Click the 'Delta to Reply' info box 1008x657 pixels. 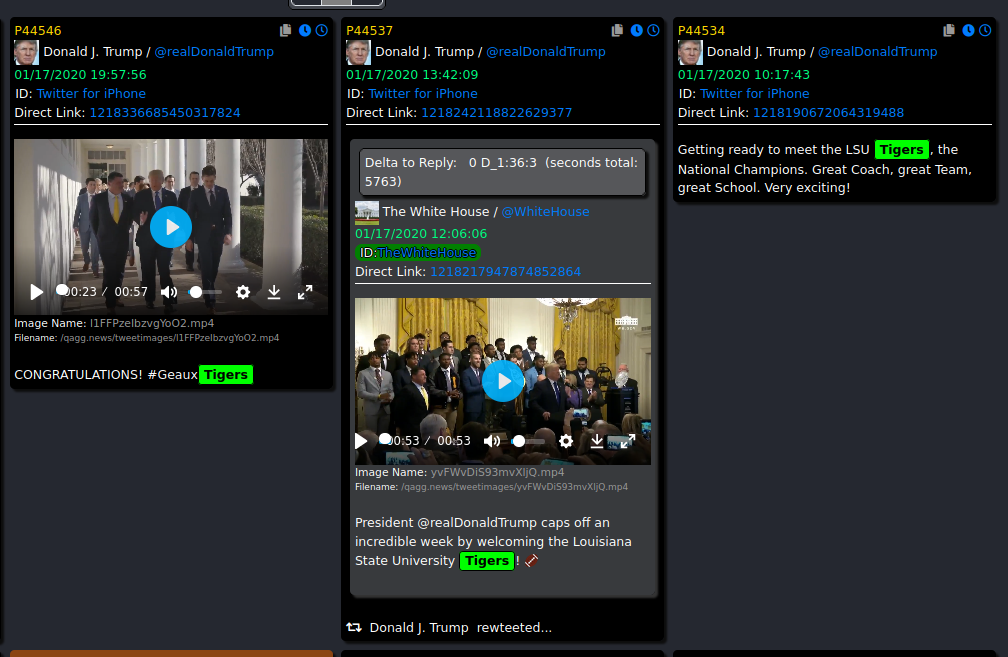[501, 172]
